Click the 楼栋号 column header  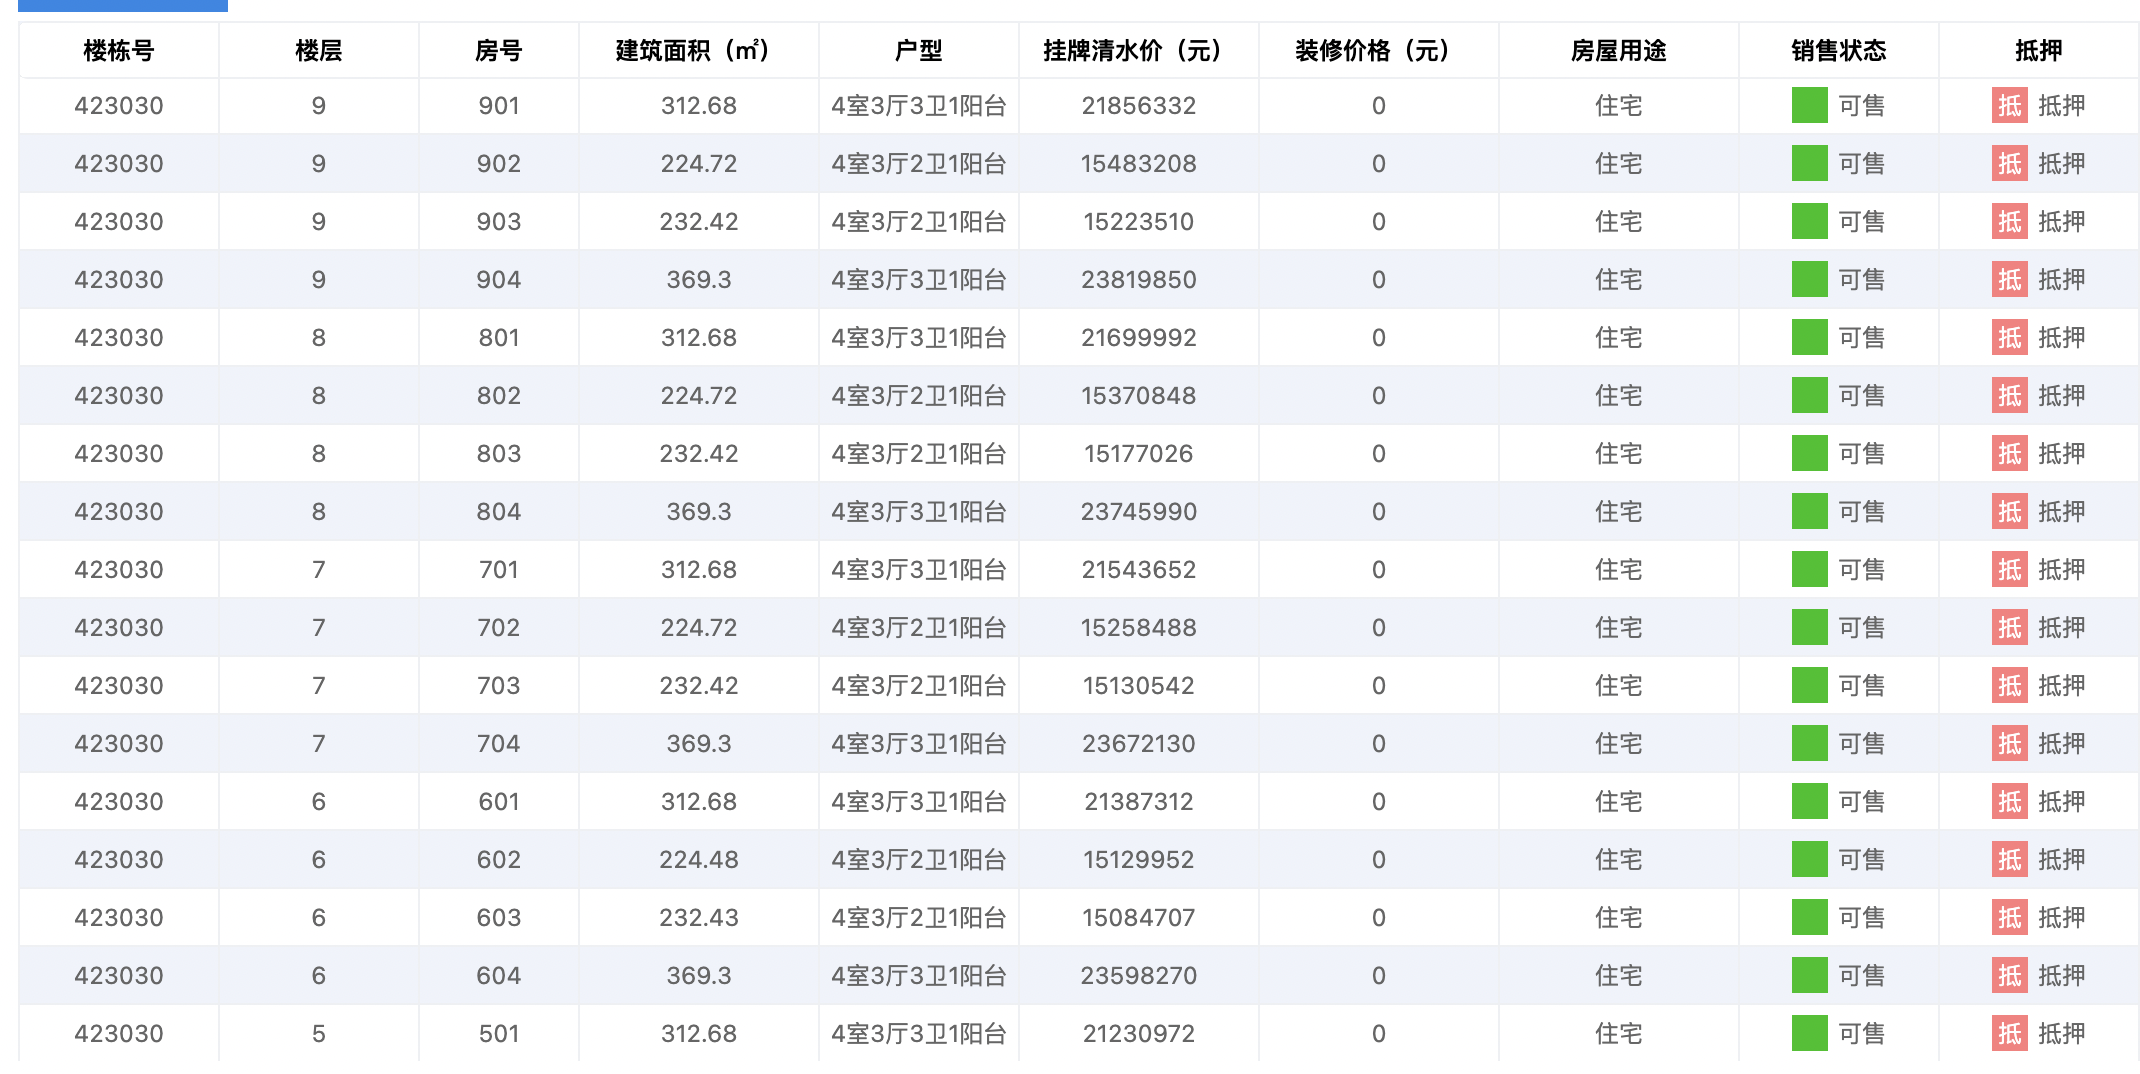point(119,51)
